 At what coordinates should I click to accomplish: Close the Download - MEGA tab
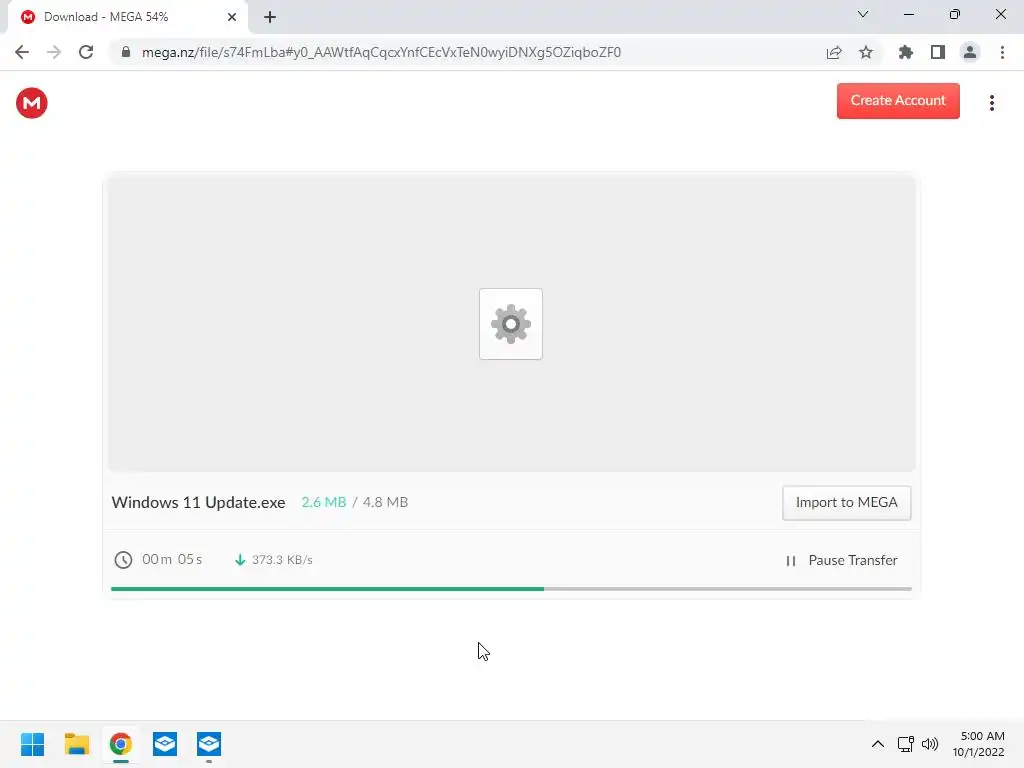232,17
